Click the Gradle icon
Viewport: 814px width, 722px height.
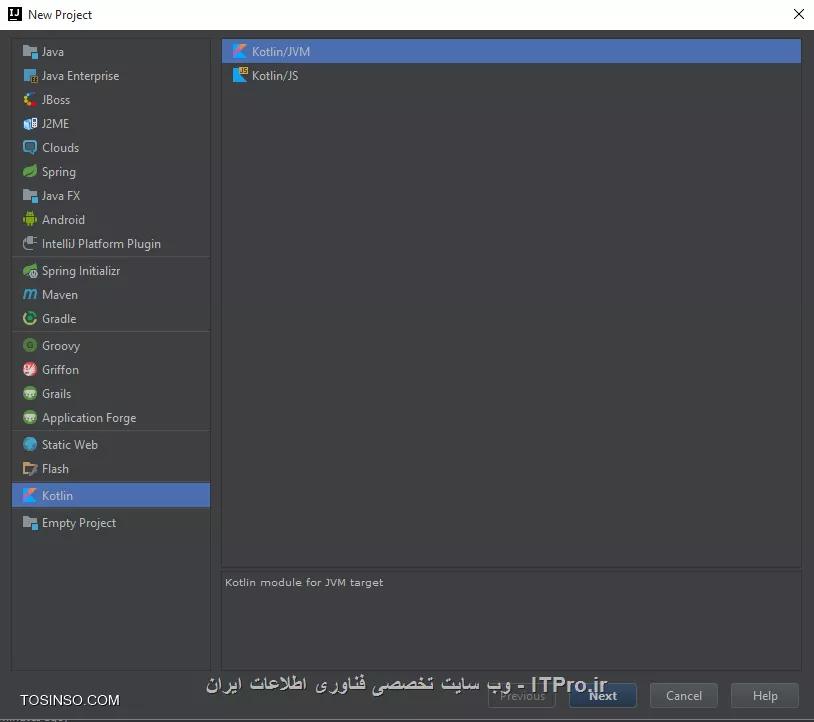click(x=30, y=318)
